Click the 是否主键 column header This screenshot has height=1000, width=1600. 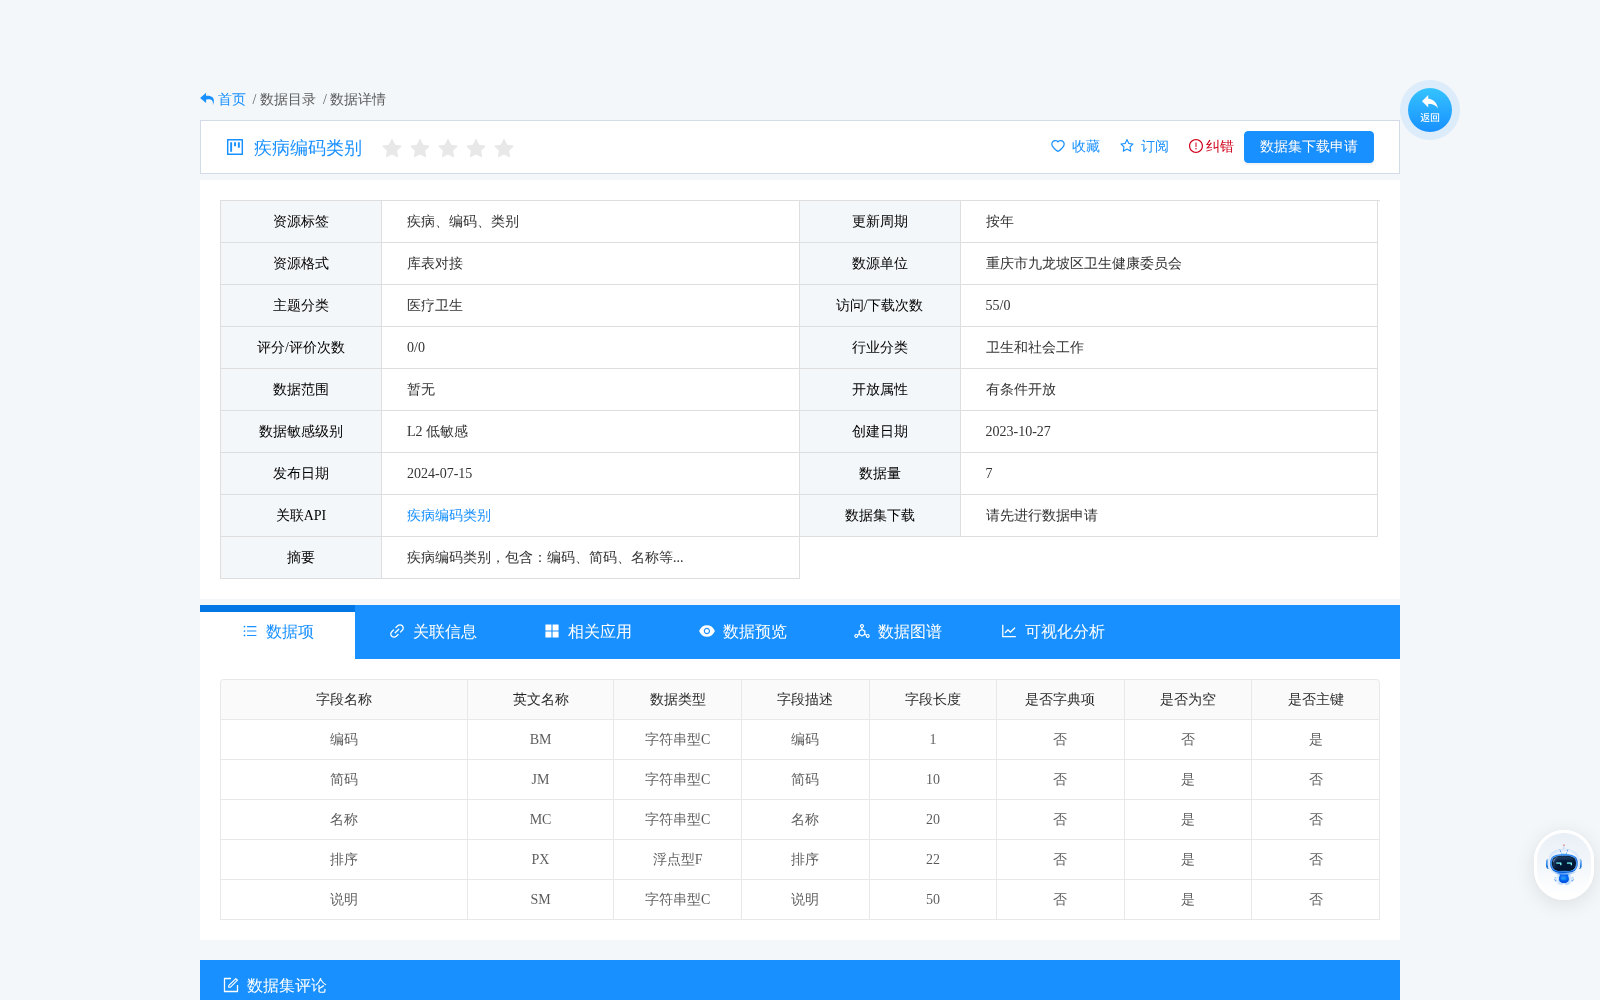point(1316,699)
